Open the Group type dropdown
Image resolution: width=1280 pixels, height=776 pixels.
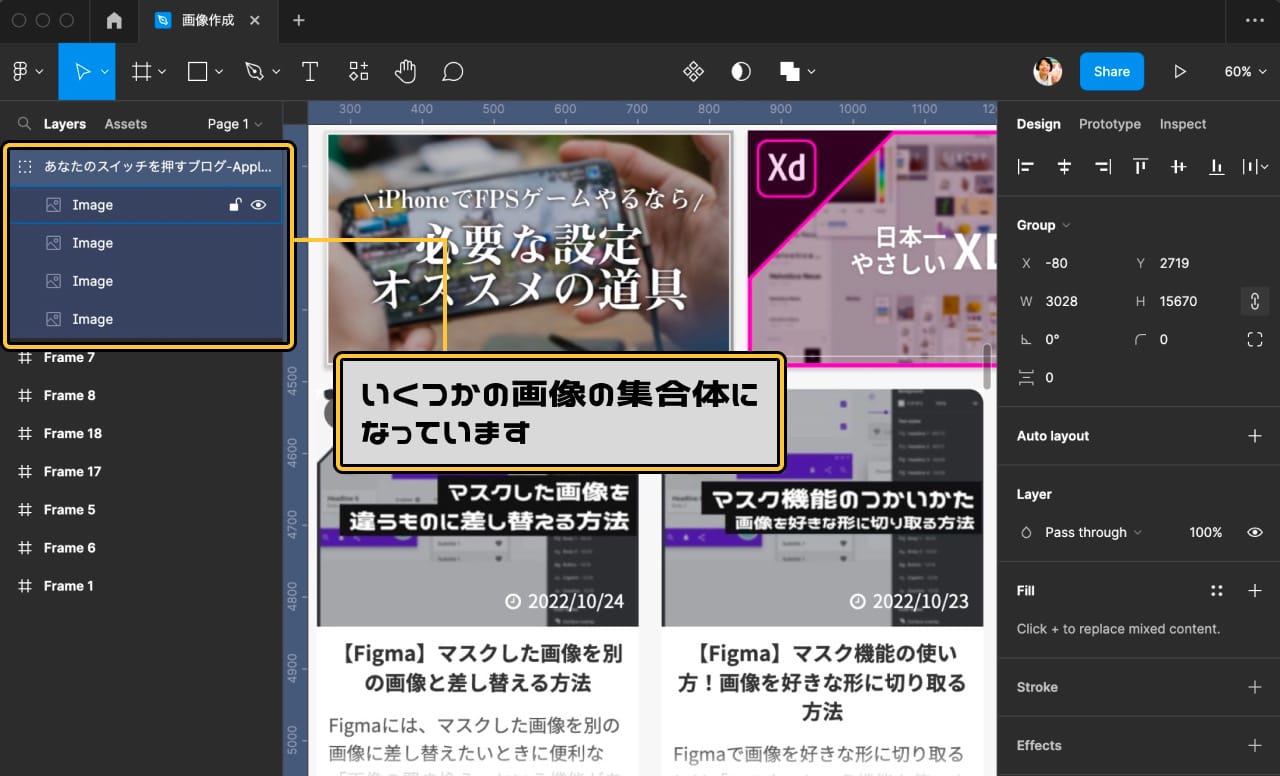click(x=1043, y=225)
